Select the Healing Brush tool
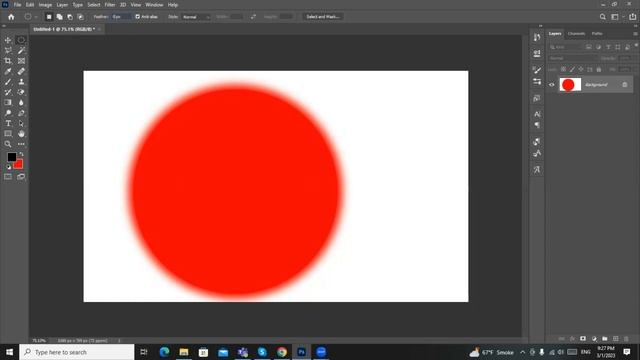The width and height of the screenshot is (640, 360). click(x=21, y=71)
